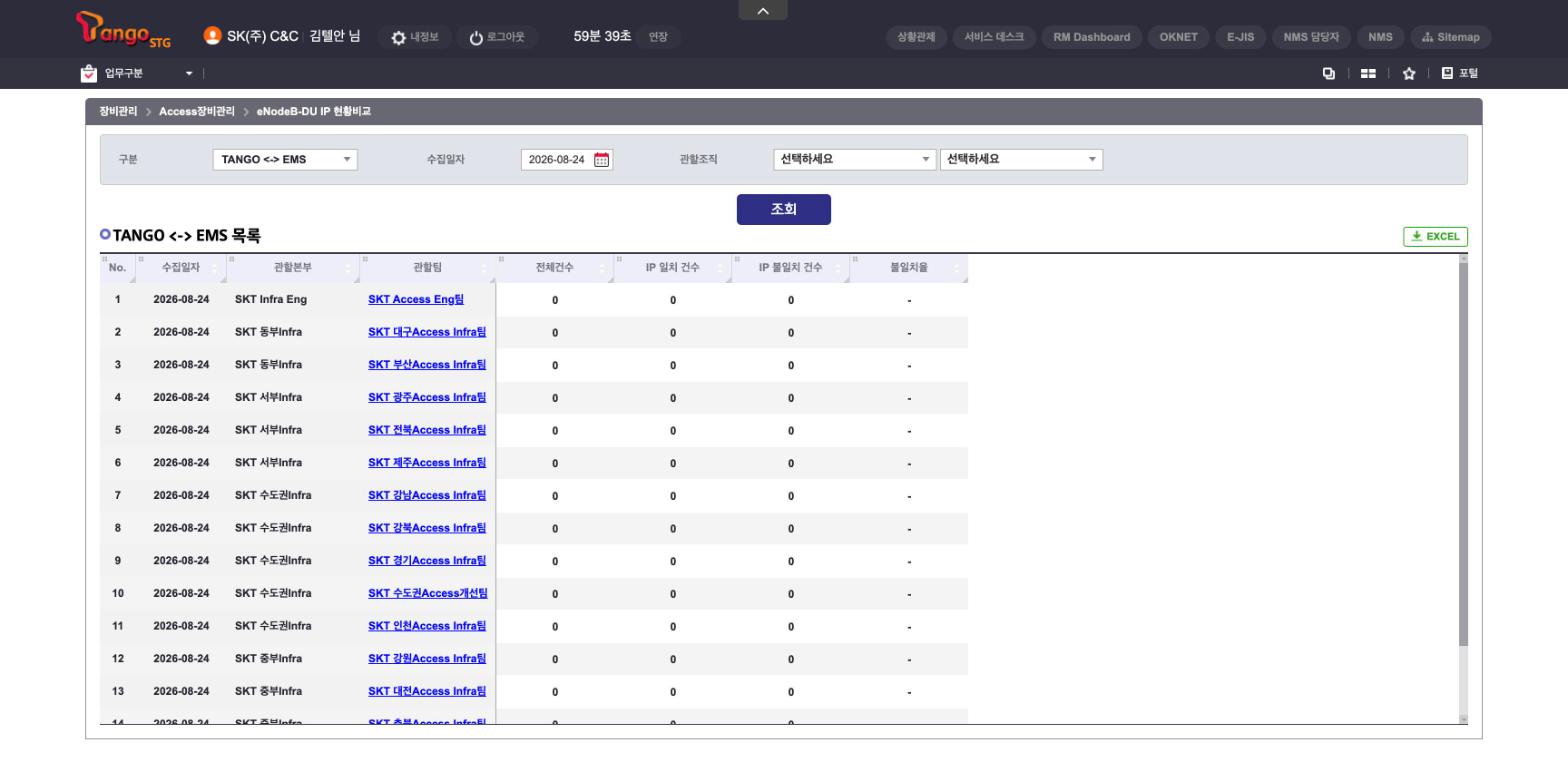Open the E-JIS header menu
Viewport: 1568px width, 772px height.
point(1240,37)
